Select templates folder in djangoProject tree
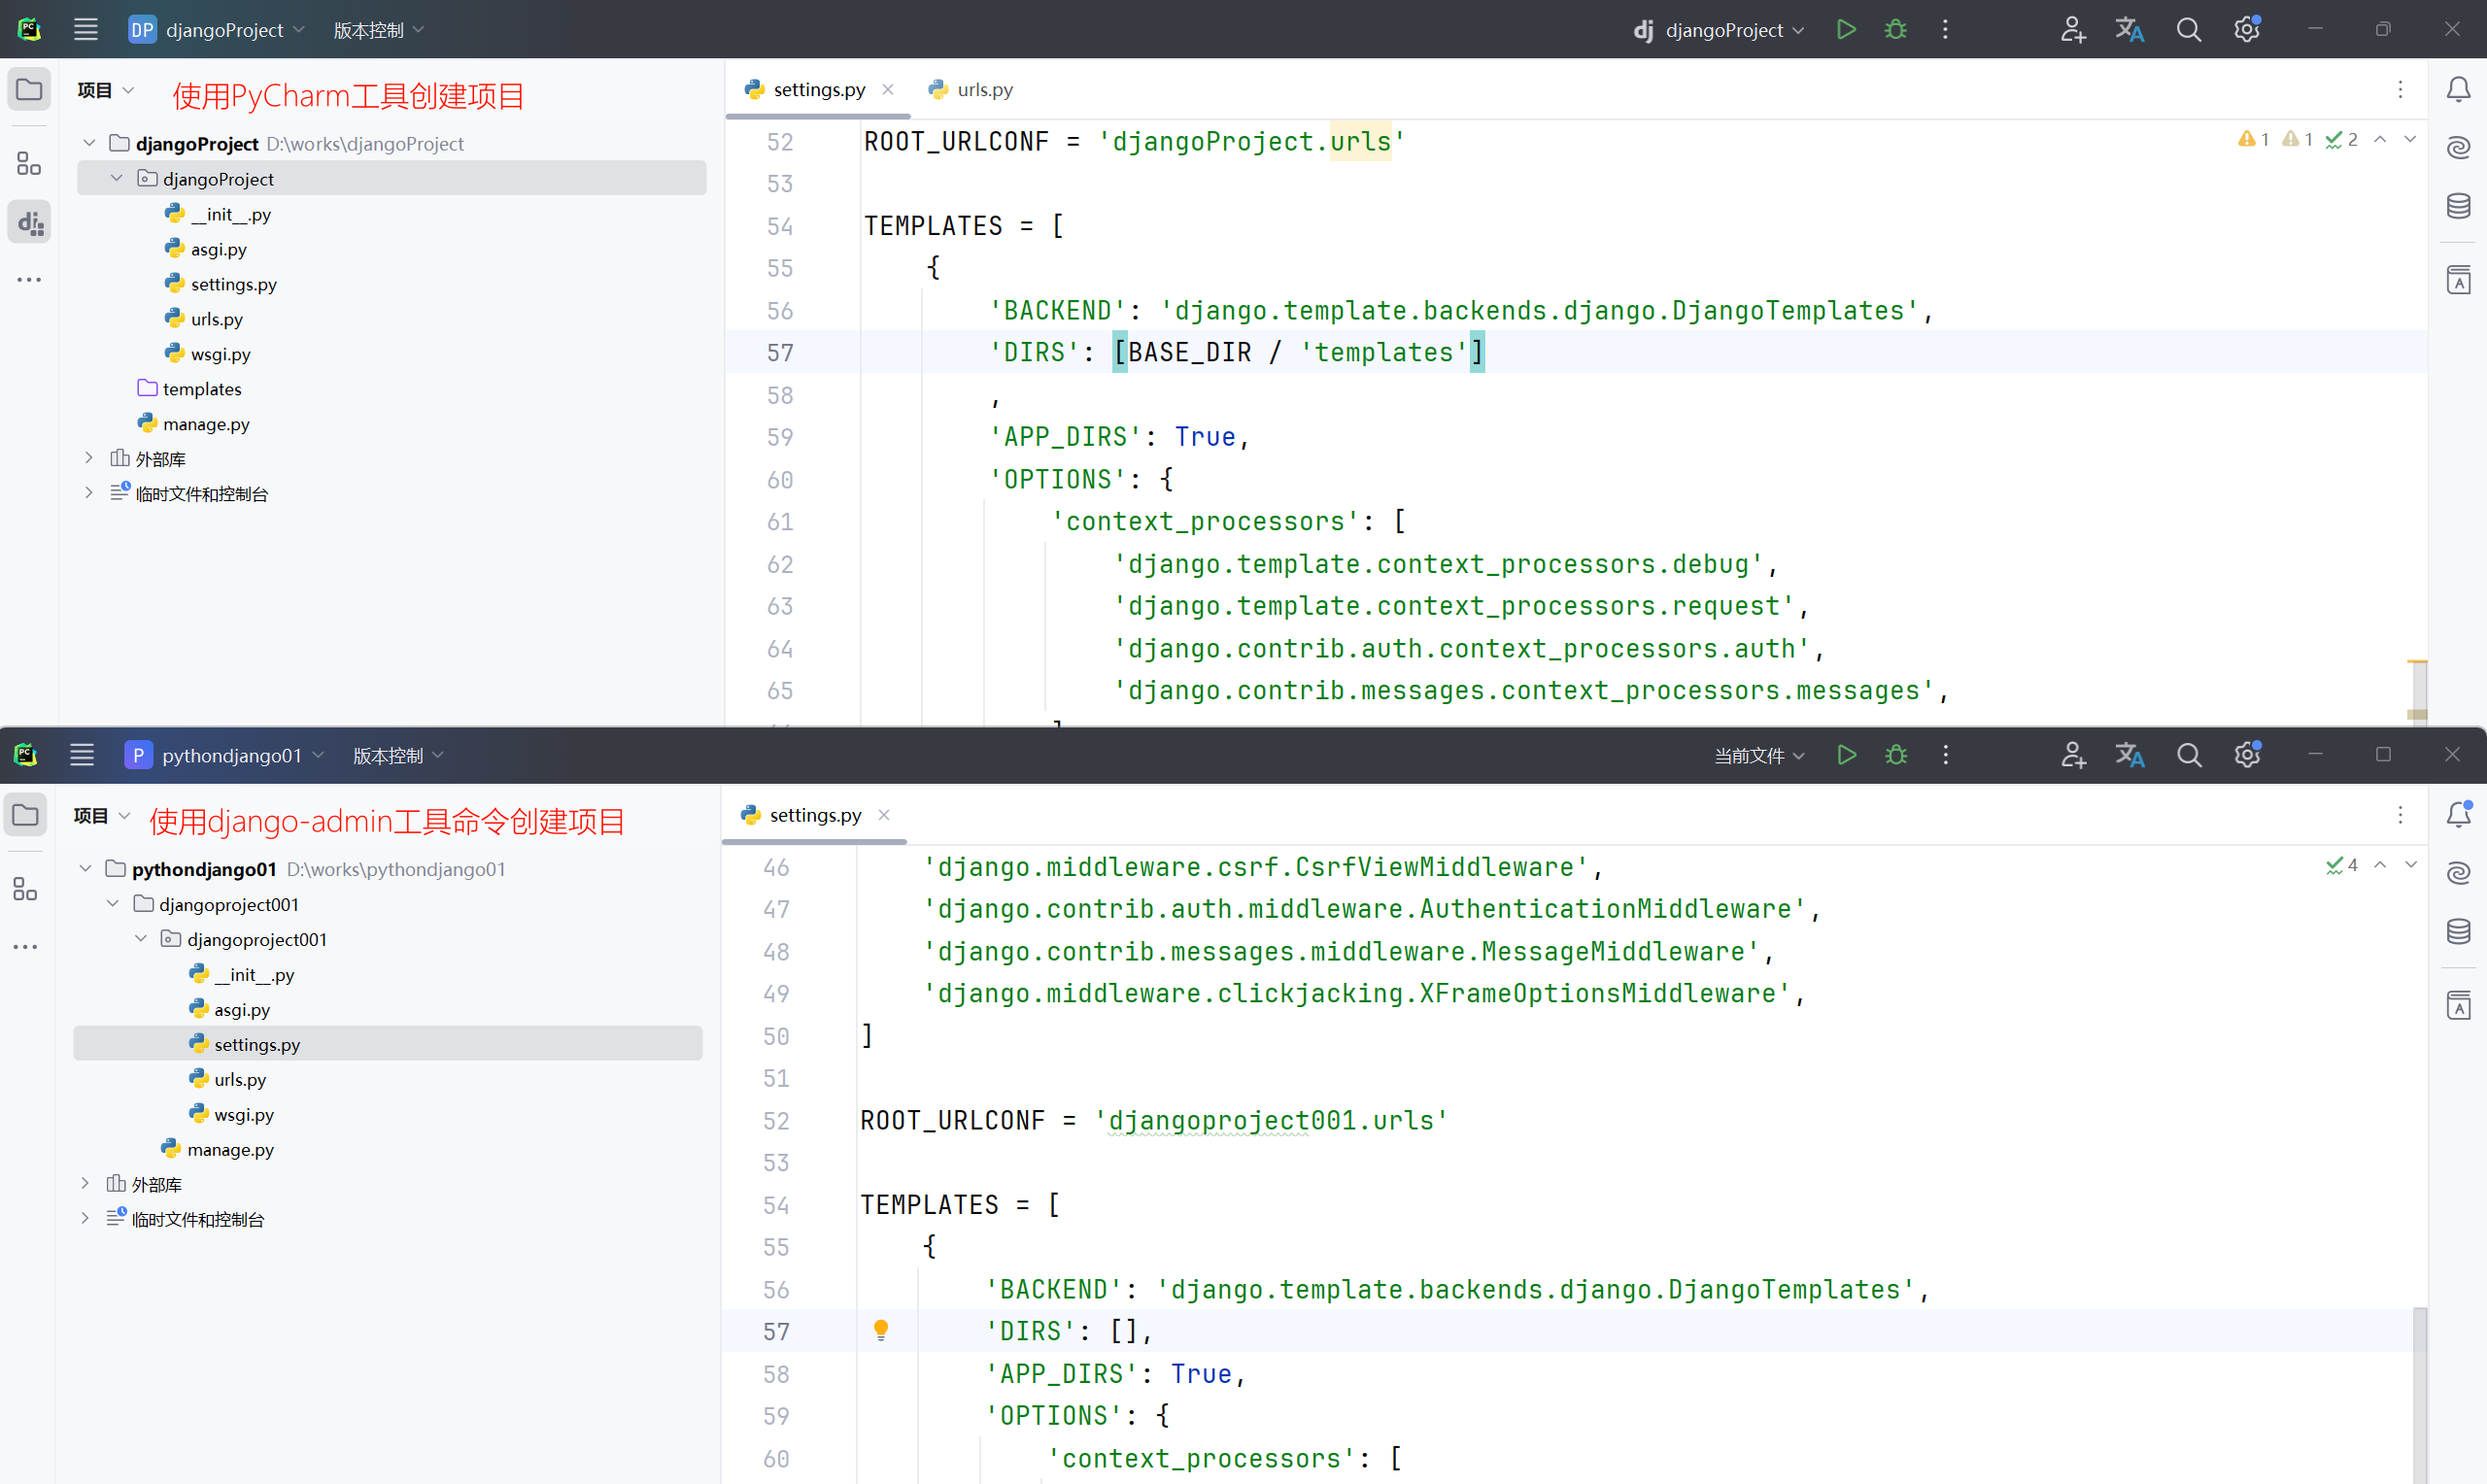The width and height of the screenshot is (2487, 1484). (190, 388)
